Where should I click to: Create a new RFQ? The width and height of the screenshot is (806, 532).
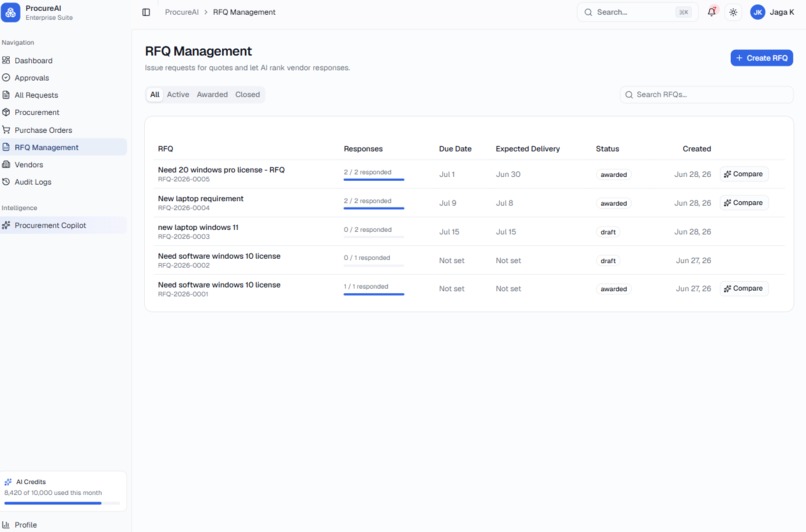pyautogui.click(x=762, y=58)
